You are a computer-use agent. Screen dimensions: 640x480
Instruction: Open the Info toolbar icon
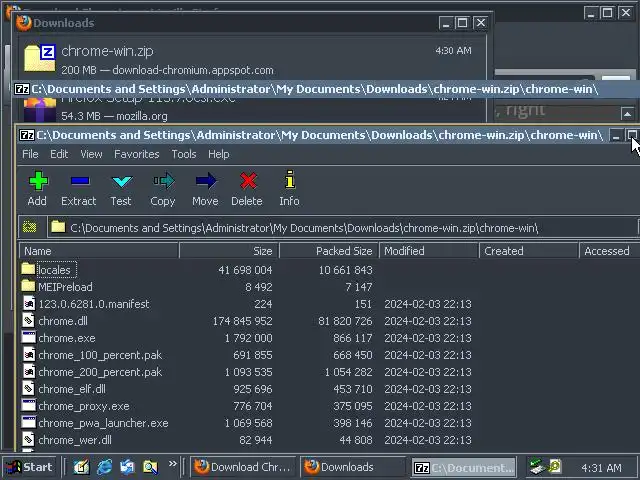tap(290, 179)
